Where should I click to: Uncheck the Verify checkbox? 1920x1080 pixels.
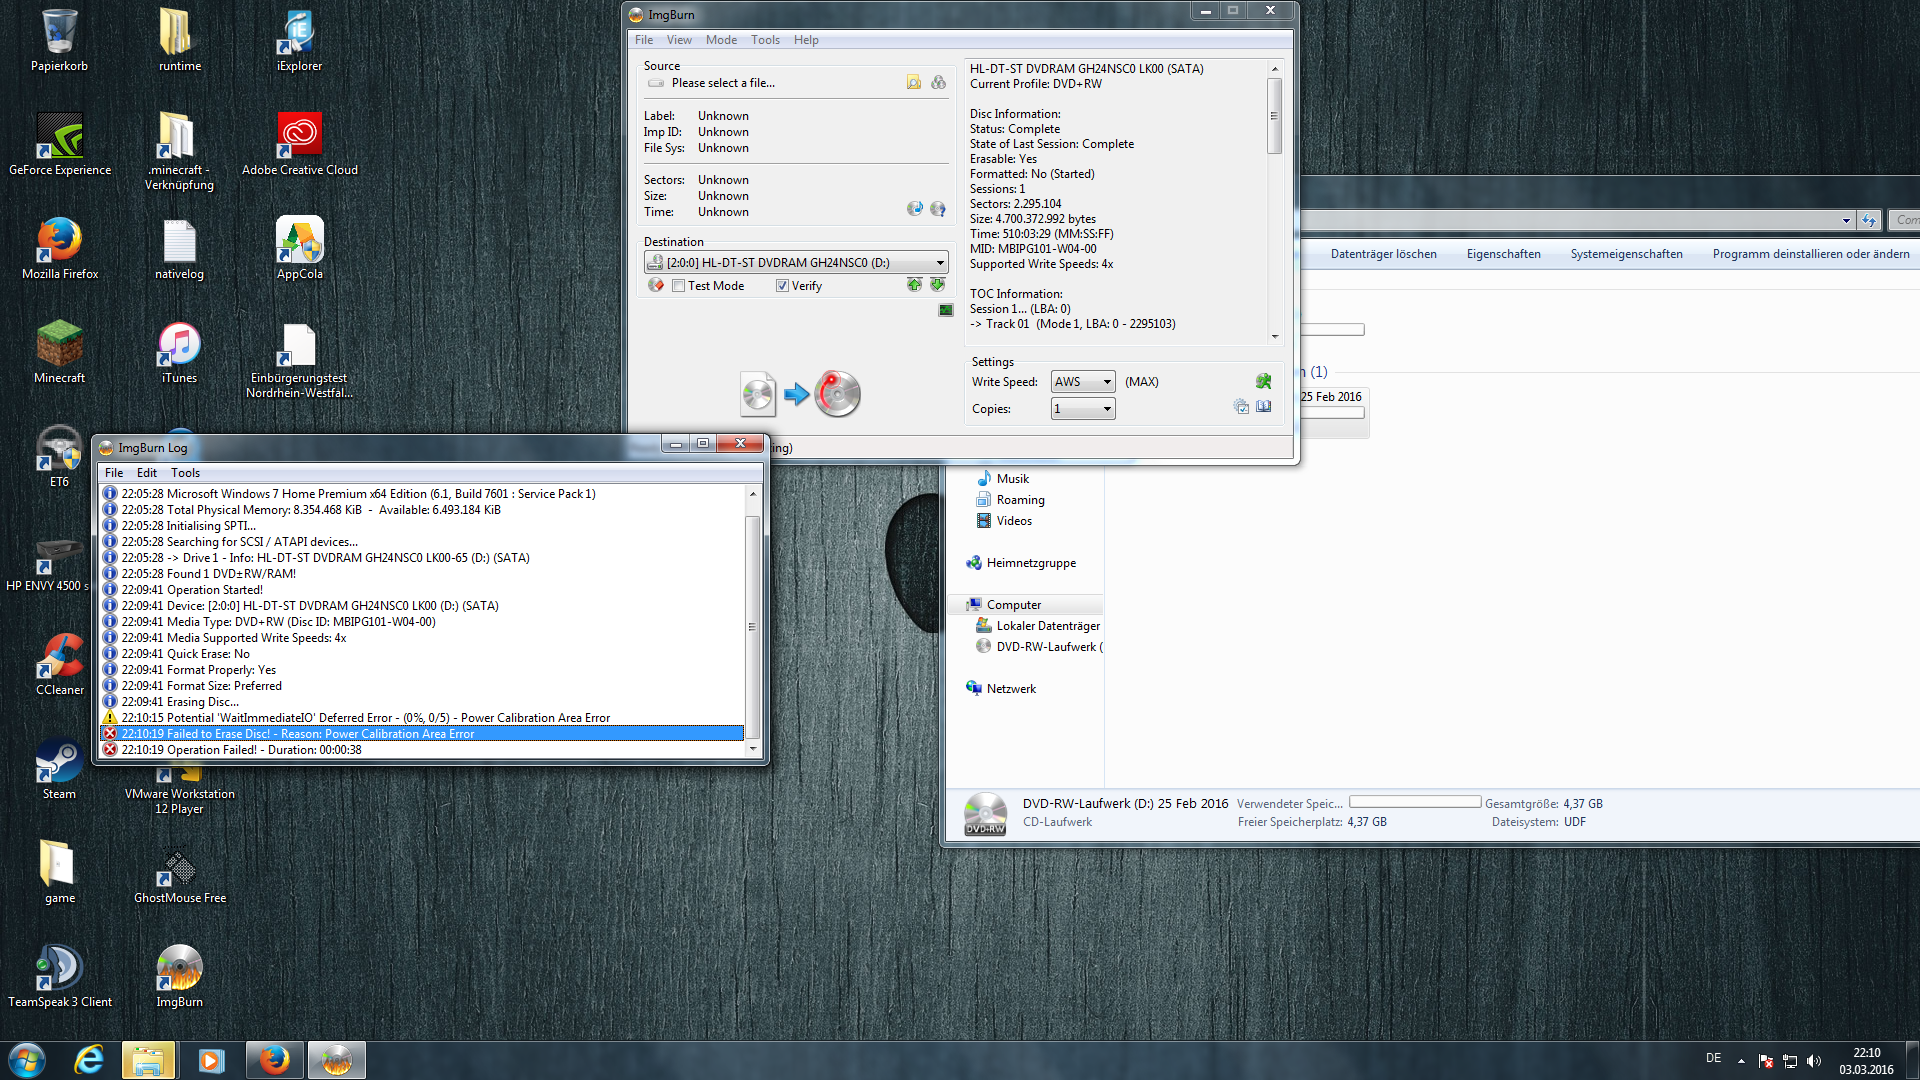782,286
